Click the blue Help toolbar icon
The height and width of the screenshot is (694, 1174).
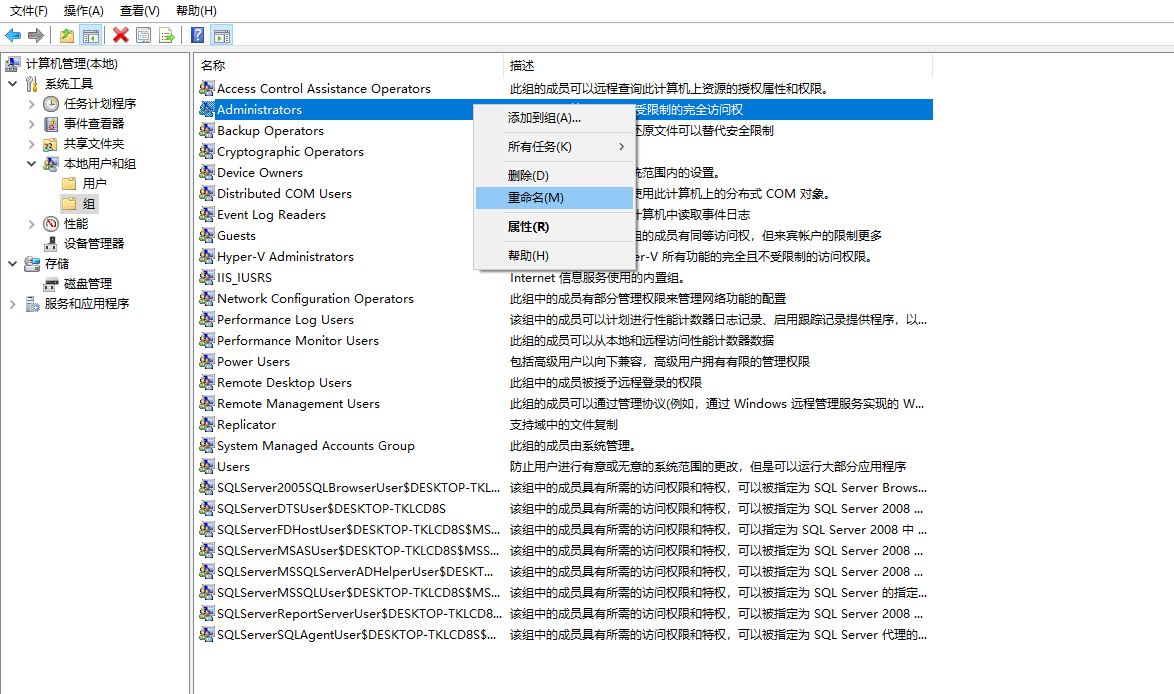[198, 35]
